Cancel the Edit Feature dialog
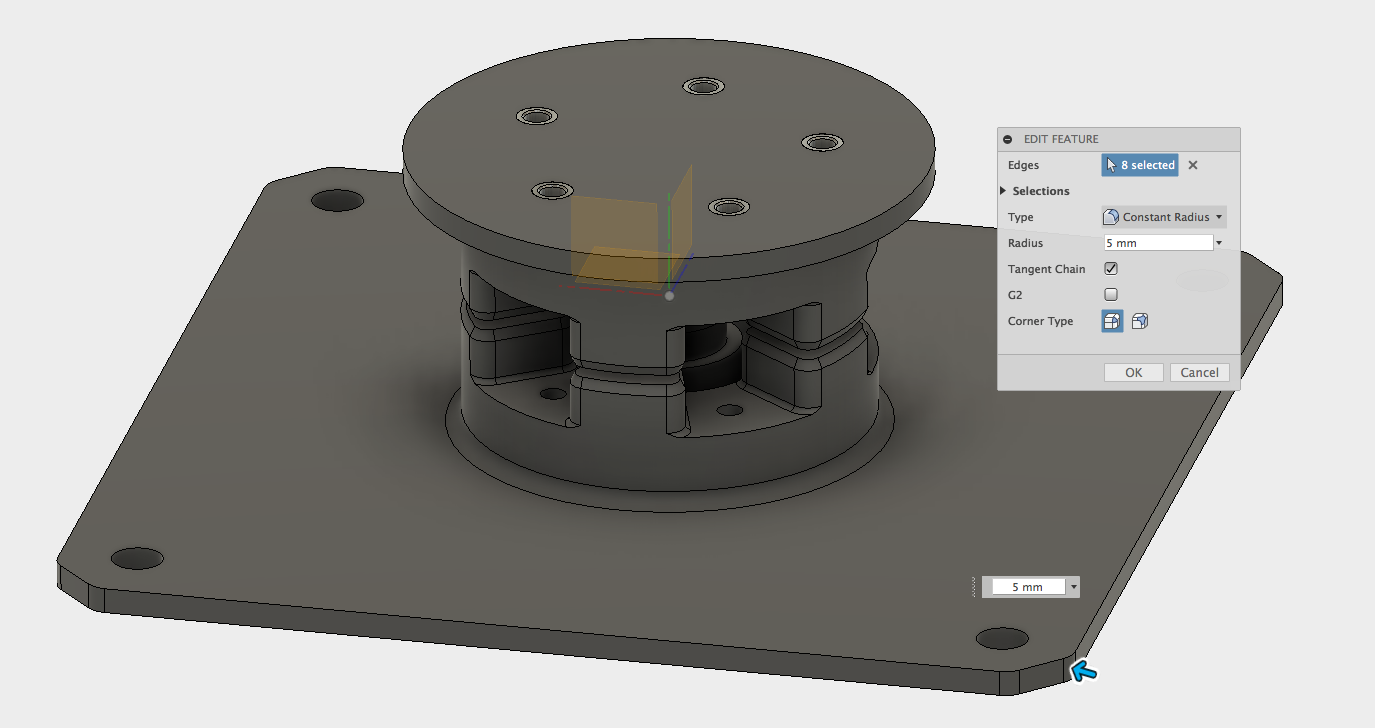 pos(1199,372)
